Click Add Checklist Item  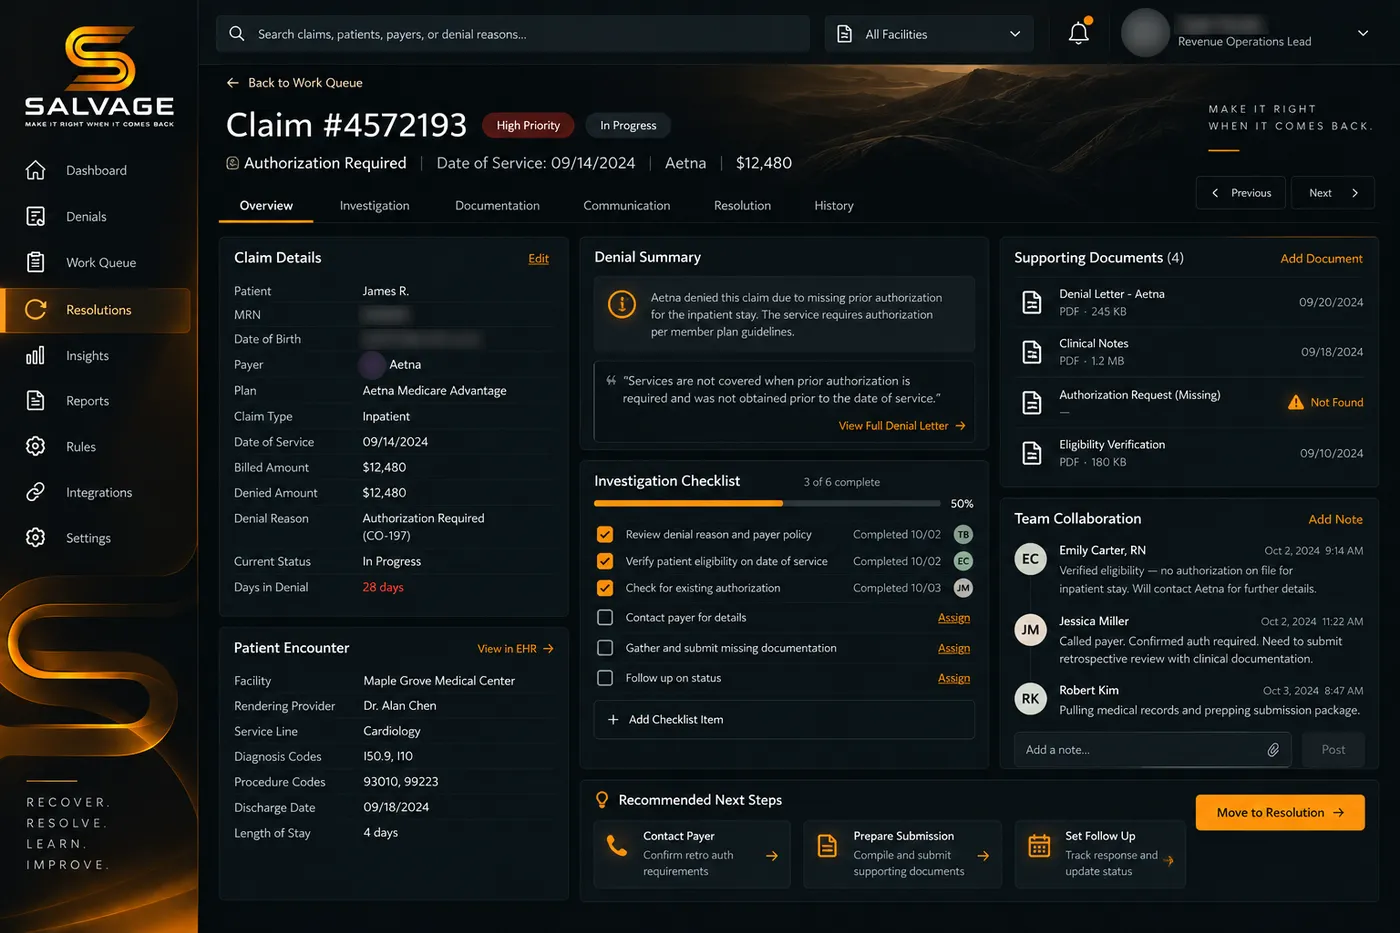click(x=784, y=720)
